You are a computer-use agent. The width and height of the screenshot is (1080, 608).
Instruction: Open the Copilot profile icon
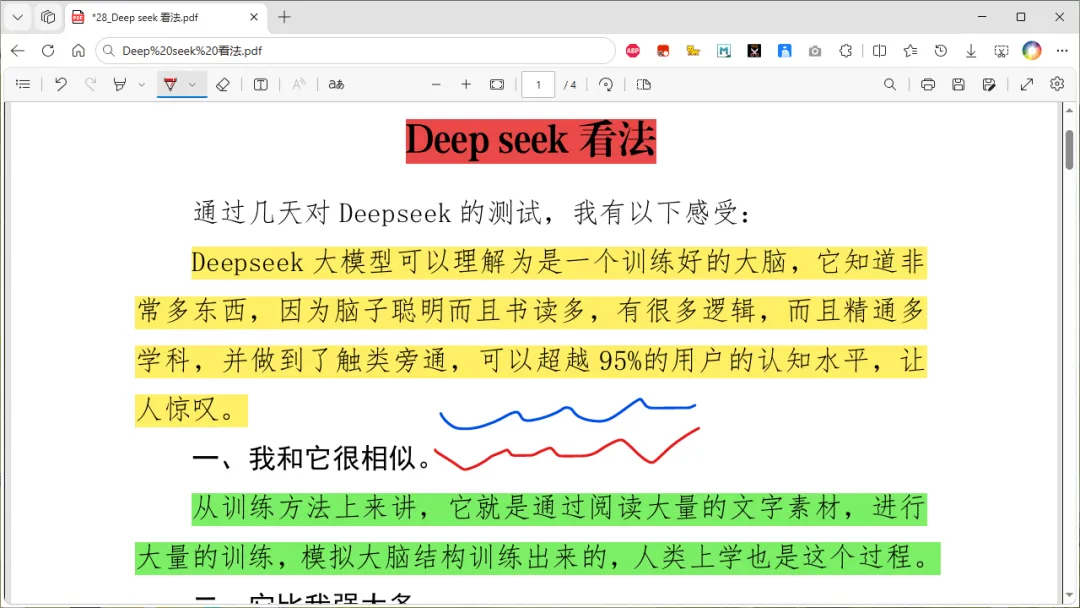(1031, 50)
